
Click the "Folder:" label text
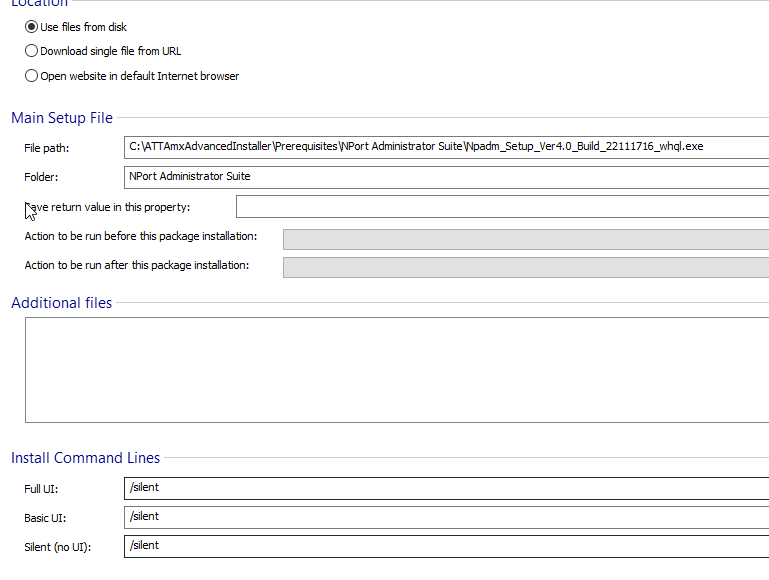(x=42, y=177)
